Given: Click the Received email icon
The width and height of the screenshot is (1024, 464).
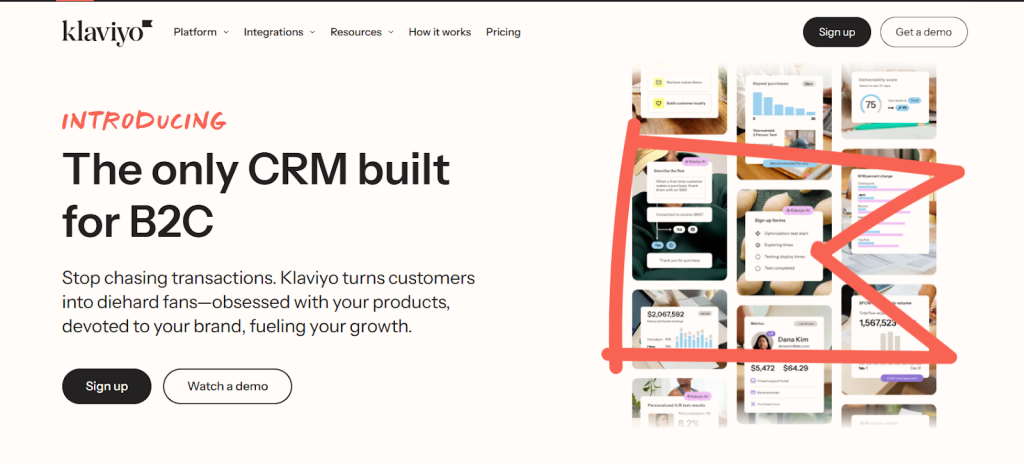Looking at the screenshot, I should coord(753,392).
